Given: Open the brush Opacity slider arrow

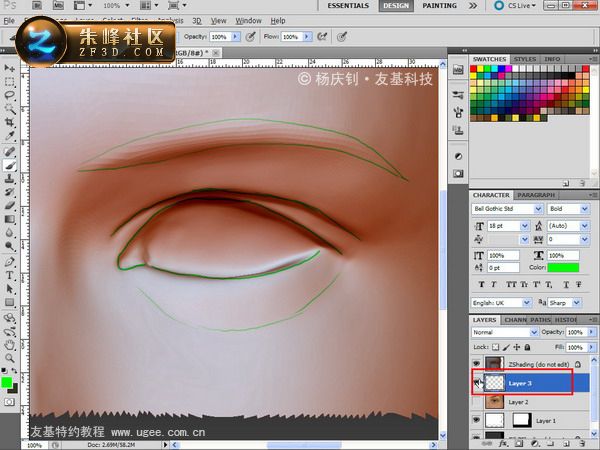Looking at the screenshot, I should (236, 37).
